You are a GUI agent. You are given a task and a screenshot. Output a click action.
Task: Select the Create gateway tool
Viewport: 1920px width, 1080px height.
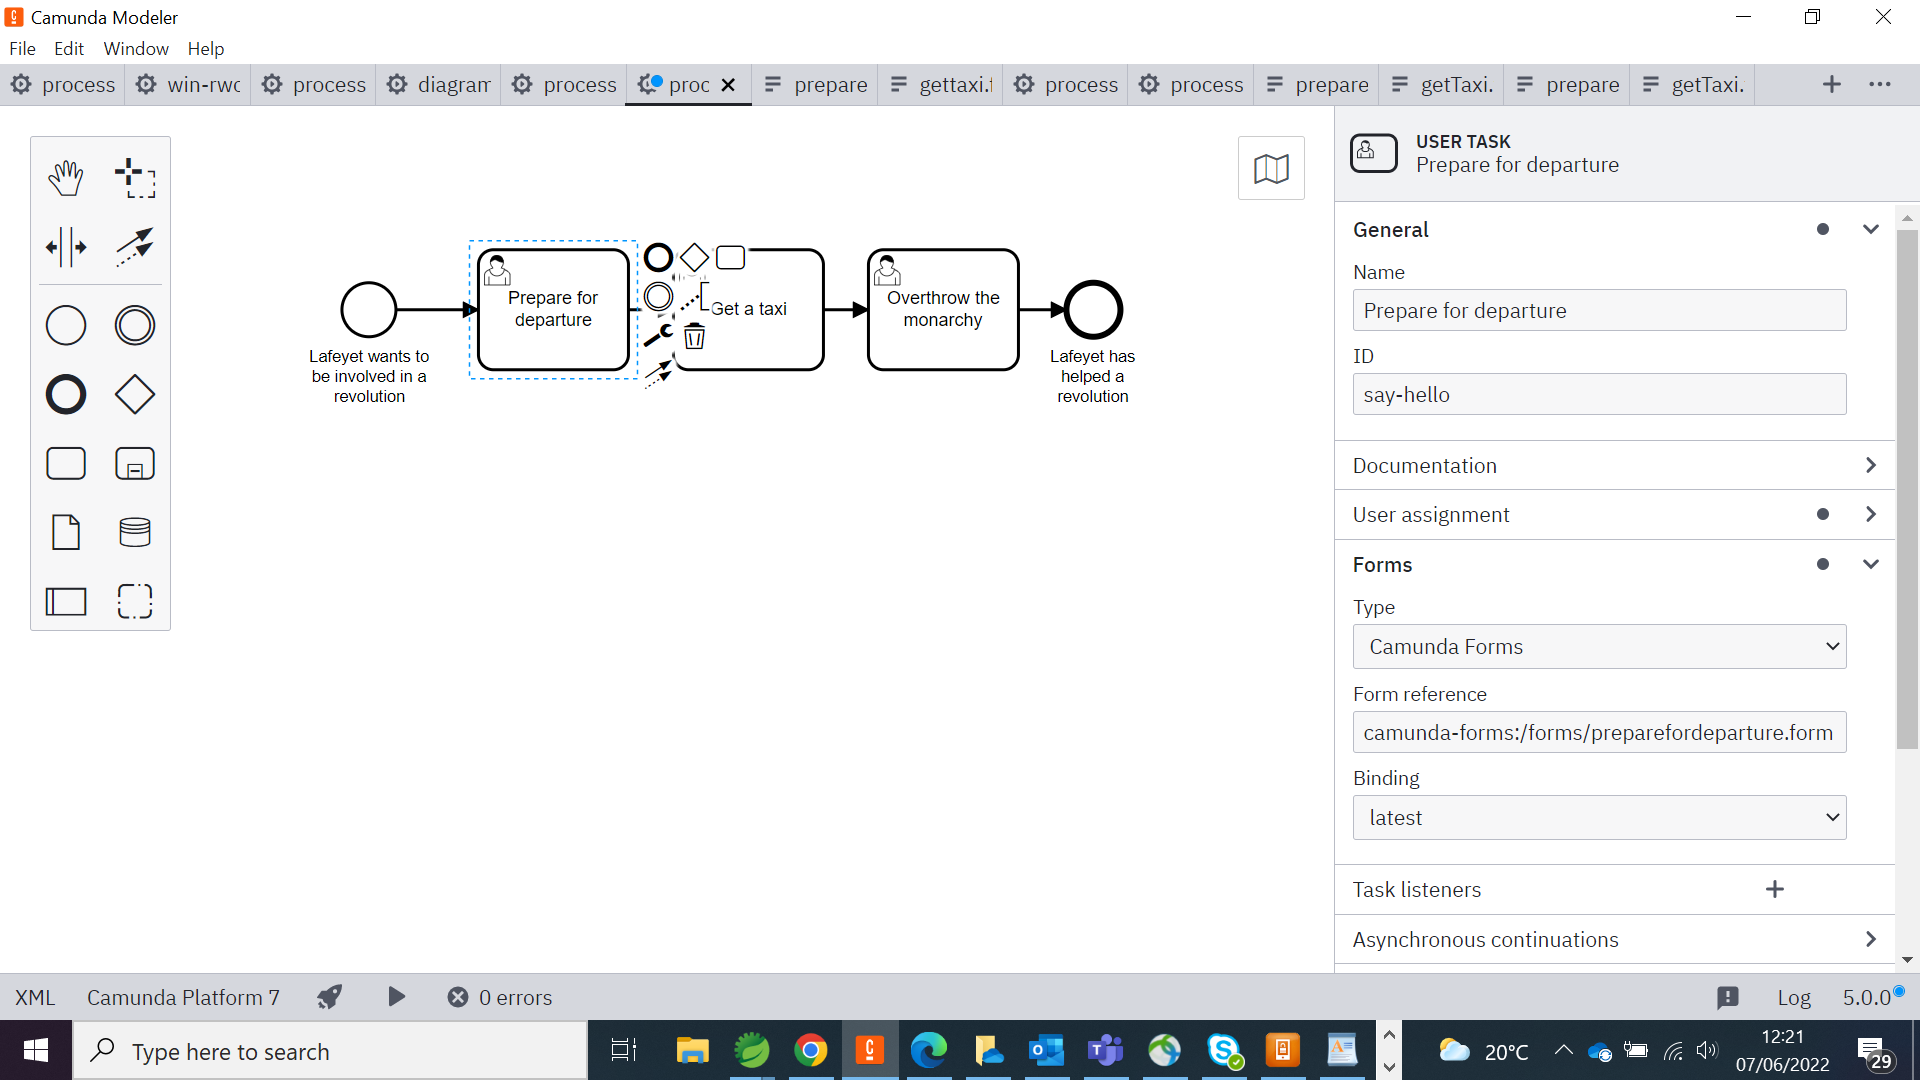tap(134, 394)
